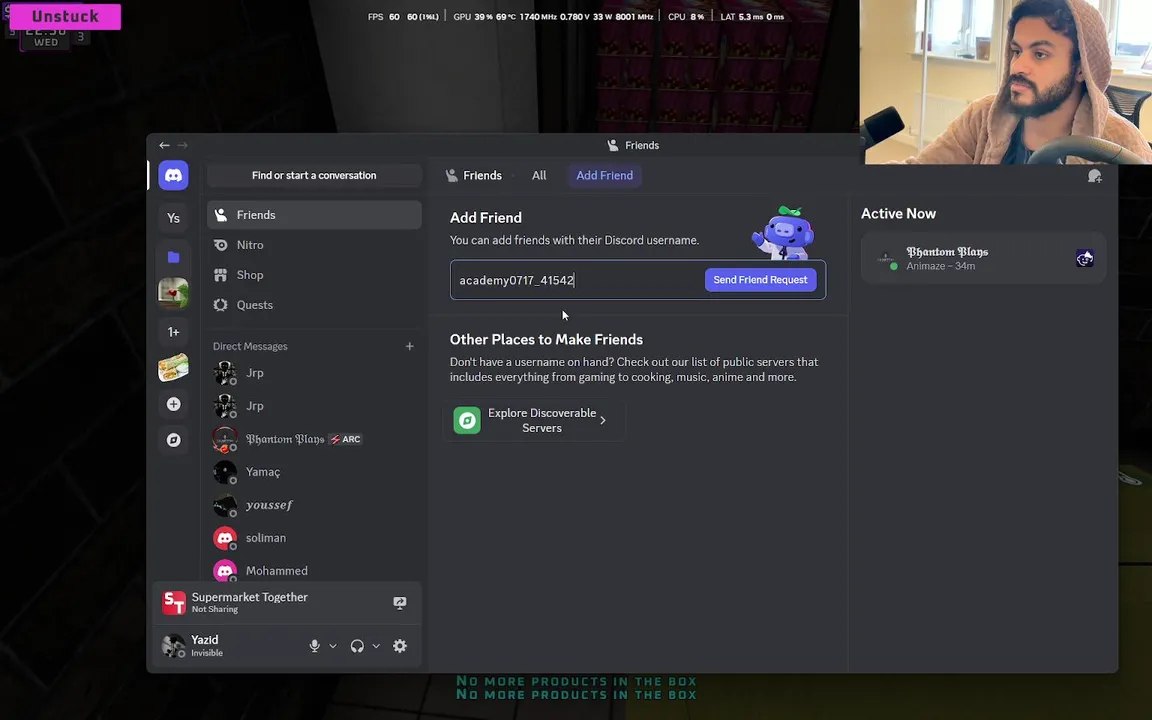The image size is (1152, 720).
Task: Click the green Discoverable Servers compass icon
Action: pyautogui.click(x=467, y=420)
